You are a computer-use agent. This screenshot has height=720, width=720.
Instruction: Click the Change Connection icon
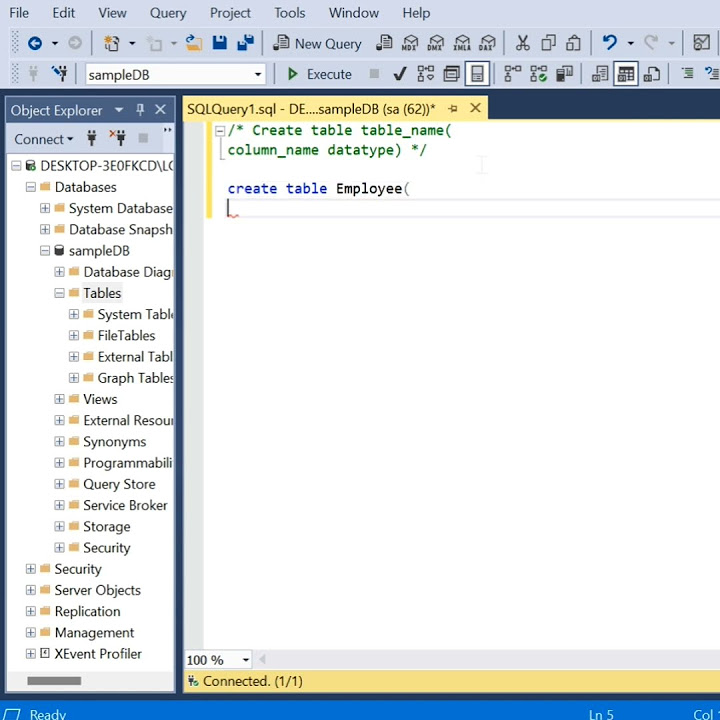point(59,73)
